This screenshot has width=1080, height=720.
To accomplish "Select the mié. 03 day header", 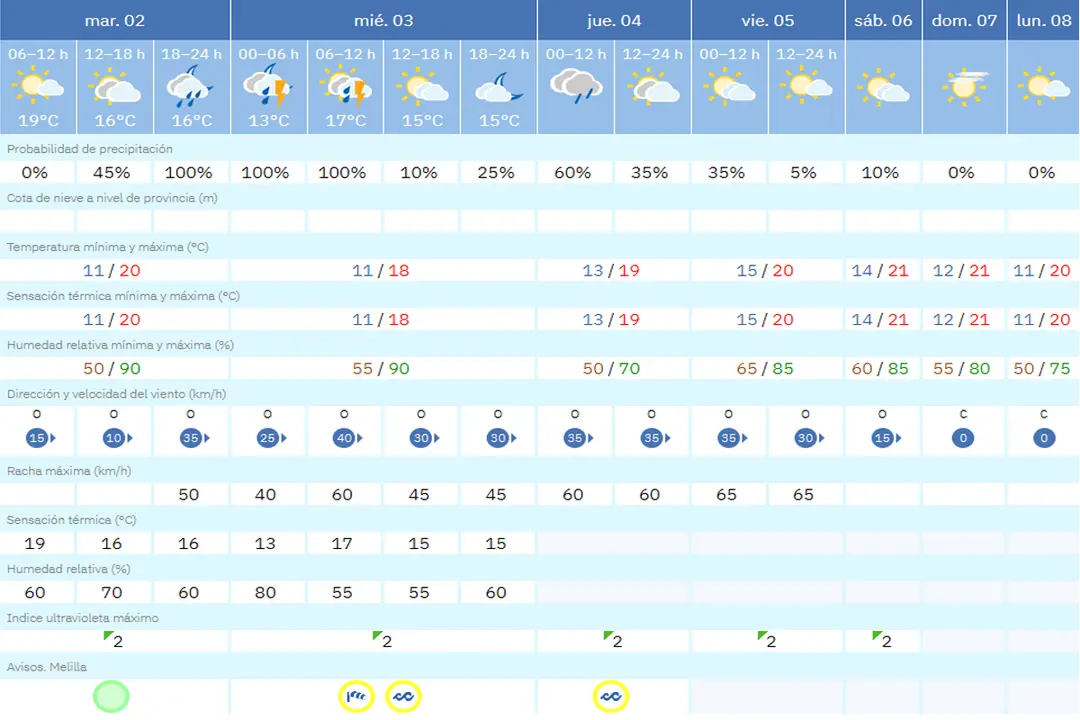I will click(384, 20).
